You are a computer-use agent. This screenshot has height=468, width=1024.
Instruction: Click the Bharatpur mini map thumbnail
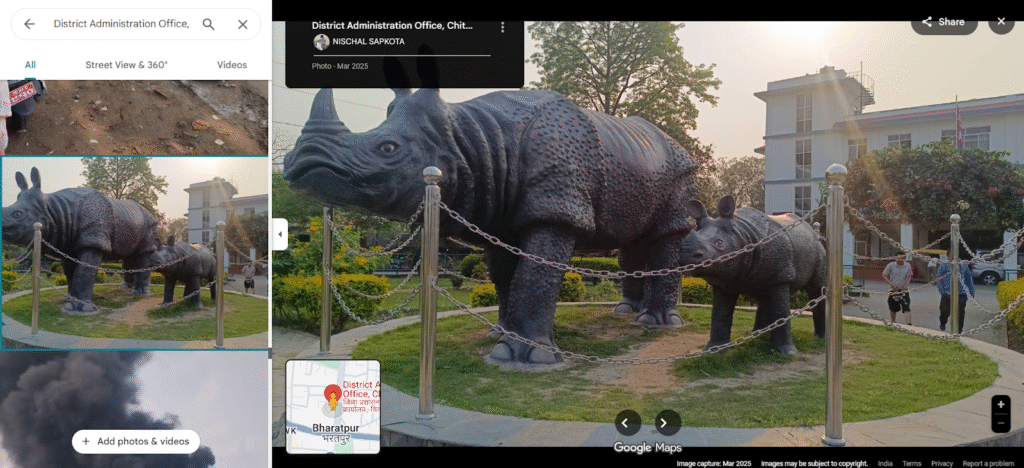point(333,406)
